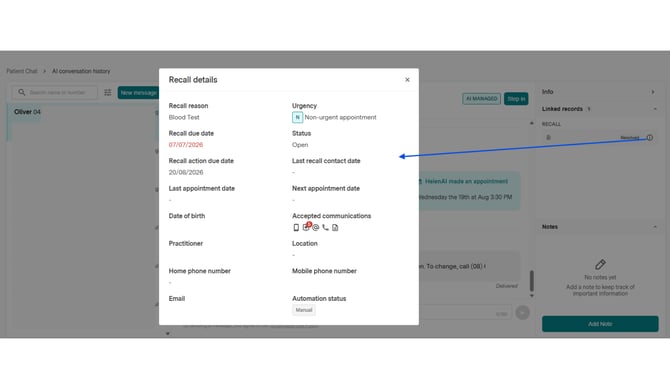
Task: Click the send message round button
Action: pyautogui.click(x=522, y=313)
